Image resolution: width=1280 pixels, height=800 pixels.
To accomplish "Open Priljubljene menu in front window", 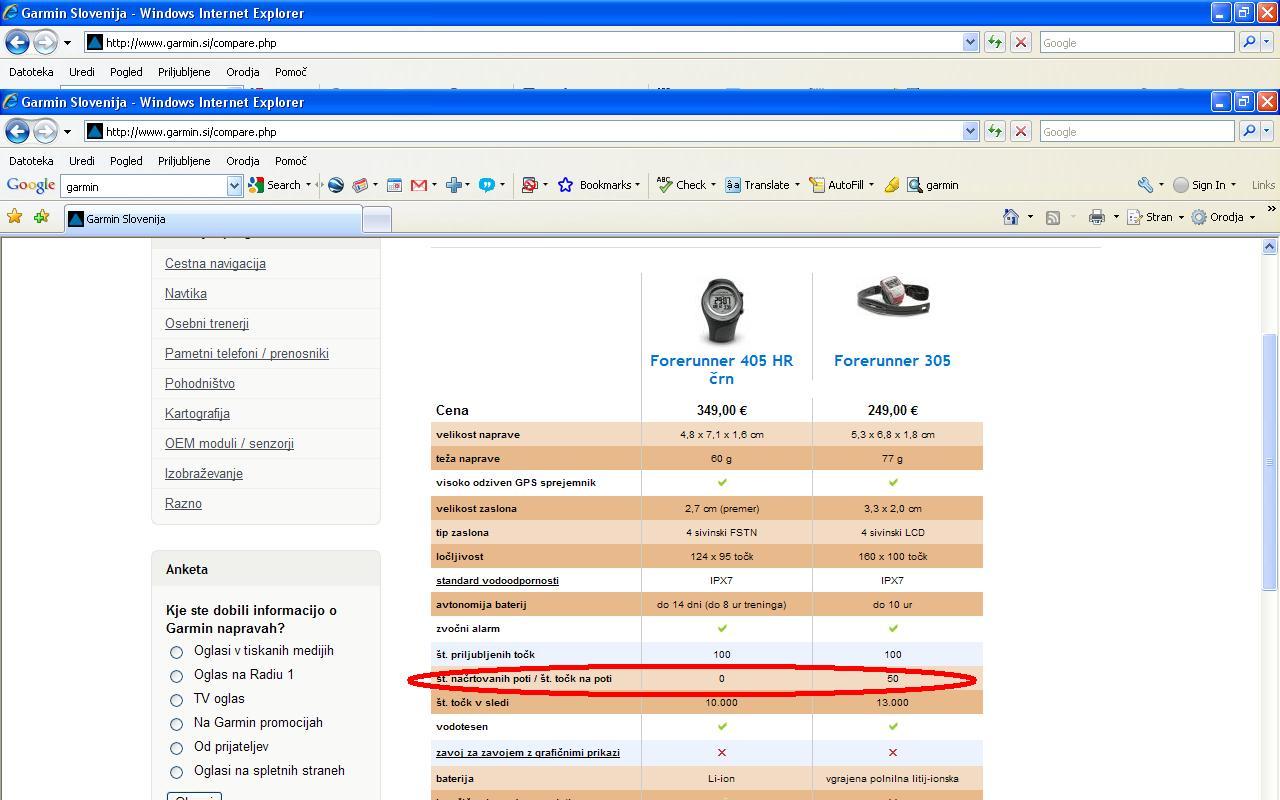I will pos(184,161).
